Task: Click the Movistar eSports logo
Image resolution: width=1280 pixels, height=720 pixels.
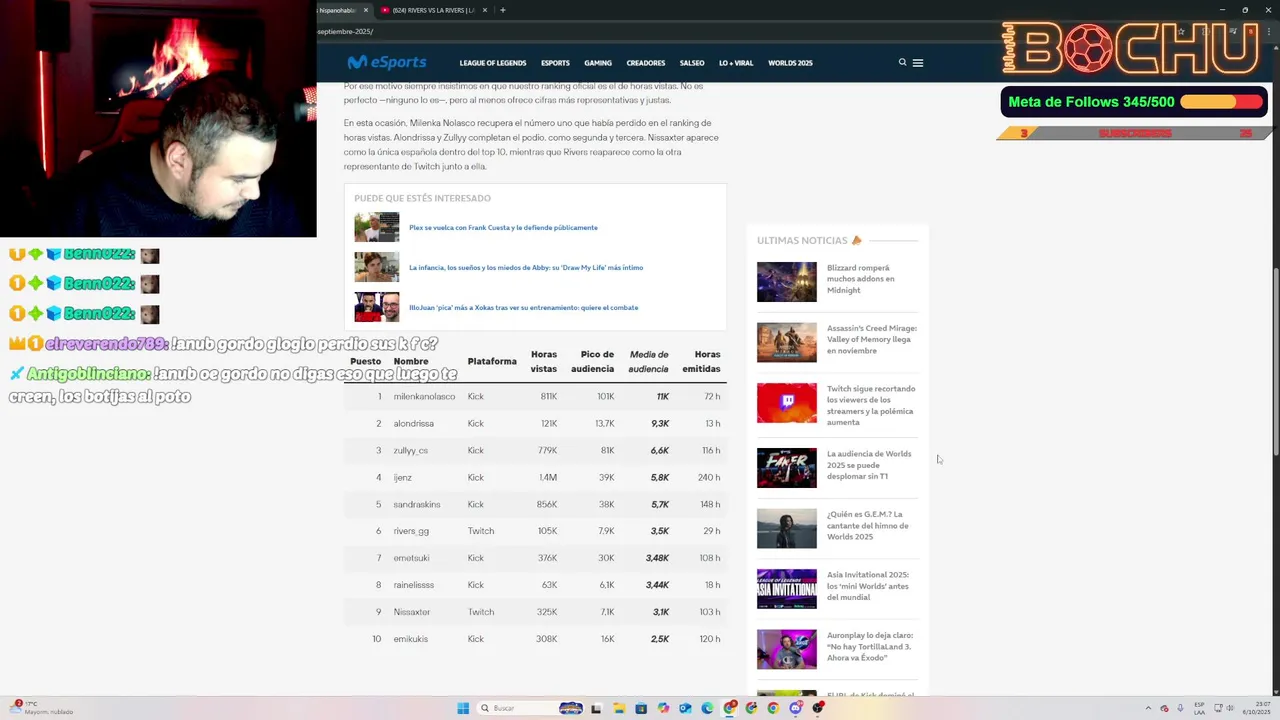Action: coord(386,62)
